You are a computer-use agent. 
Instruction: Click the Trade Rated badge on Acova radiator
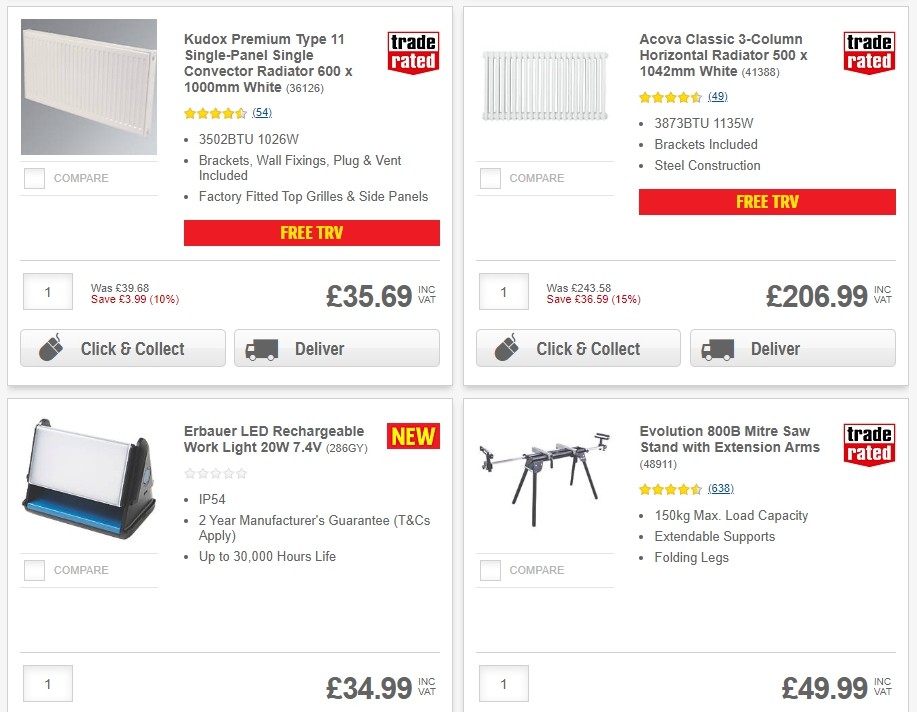pyautogui.click(x=868, y=54)
